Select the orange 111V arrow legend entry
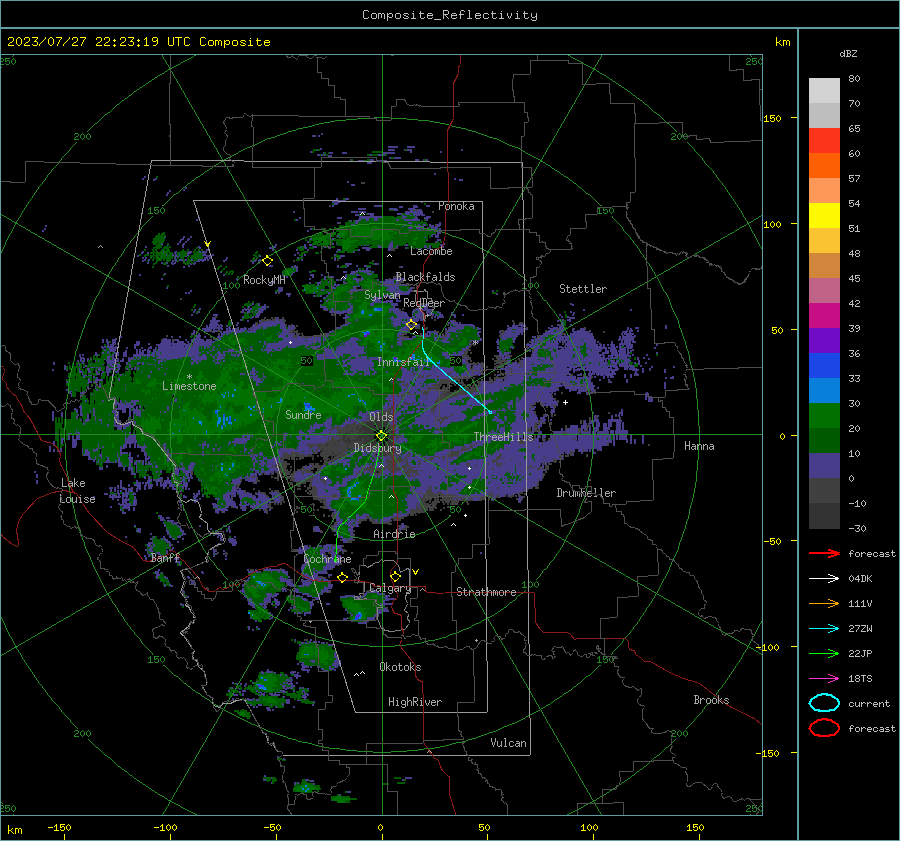This screenshot has width=900, height=841. coord(824,603)
